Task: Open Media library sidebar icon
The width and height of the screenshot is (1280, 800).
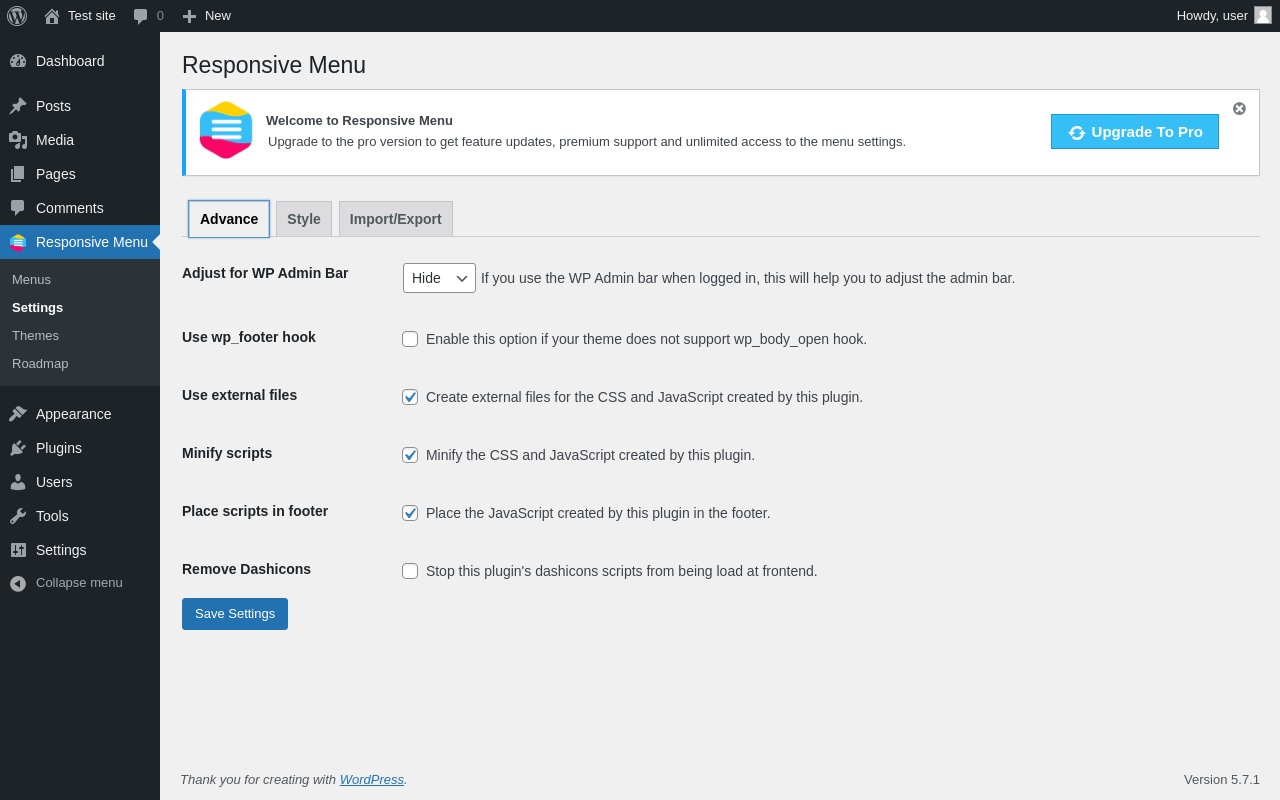Action: (x=18, y=140)
